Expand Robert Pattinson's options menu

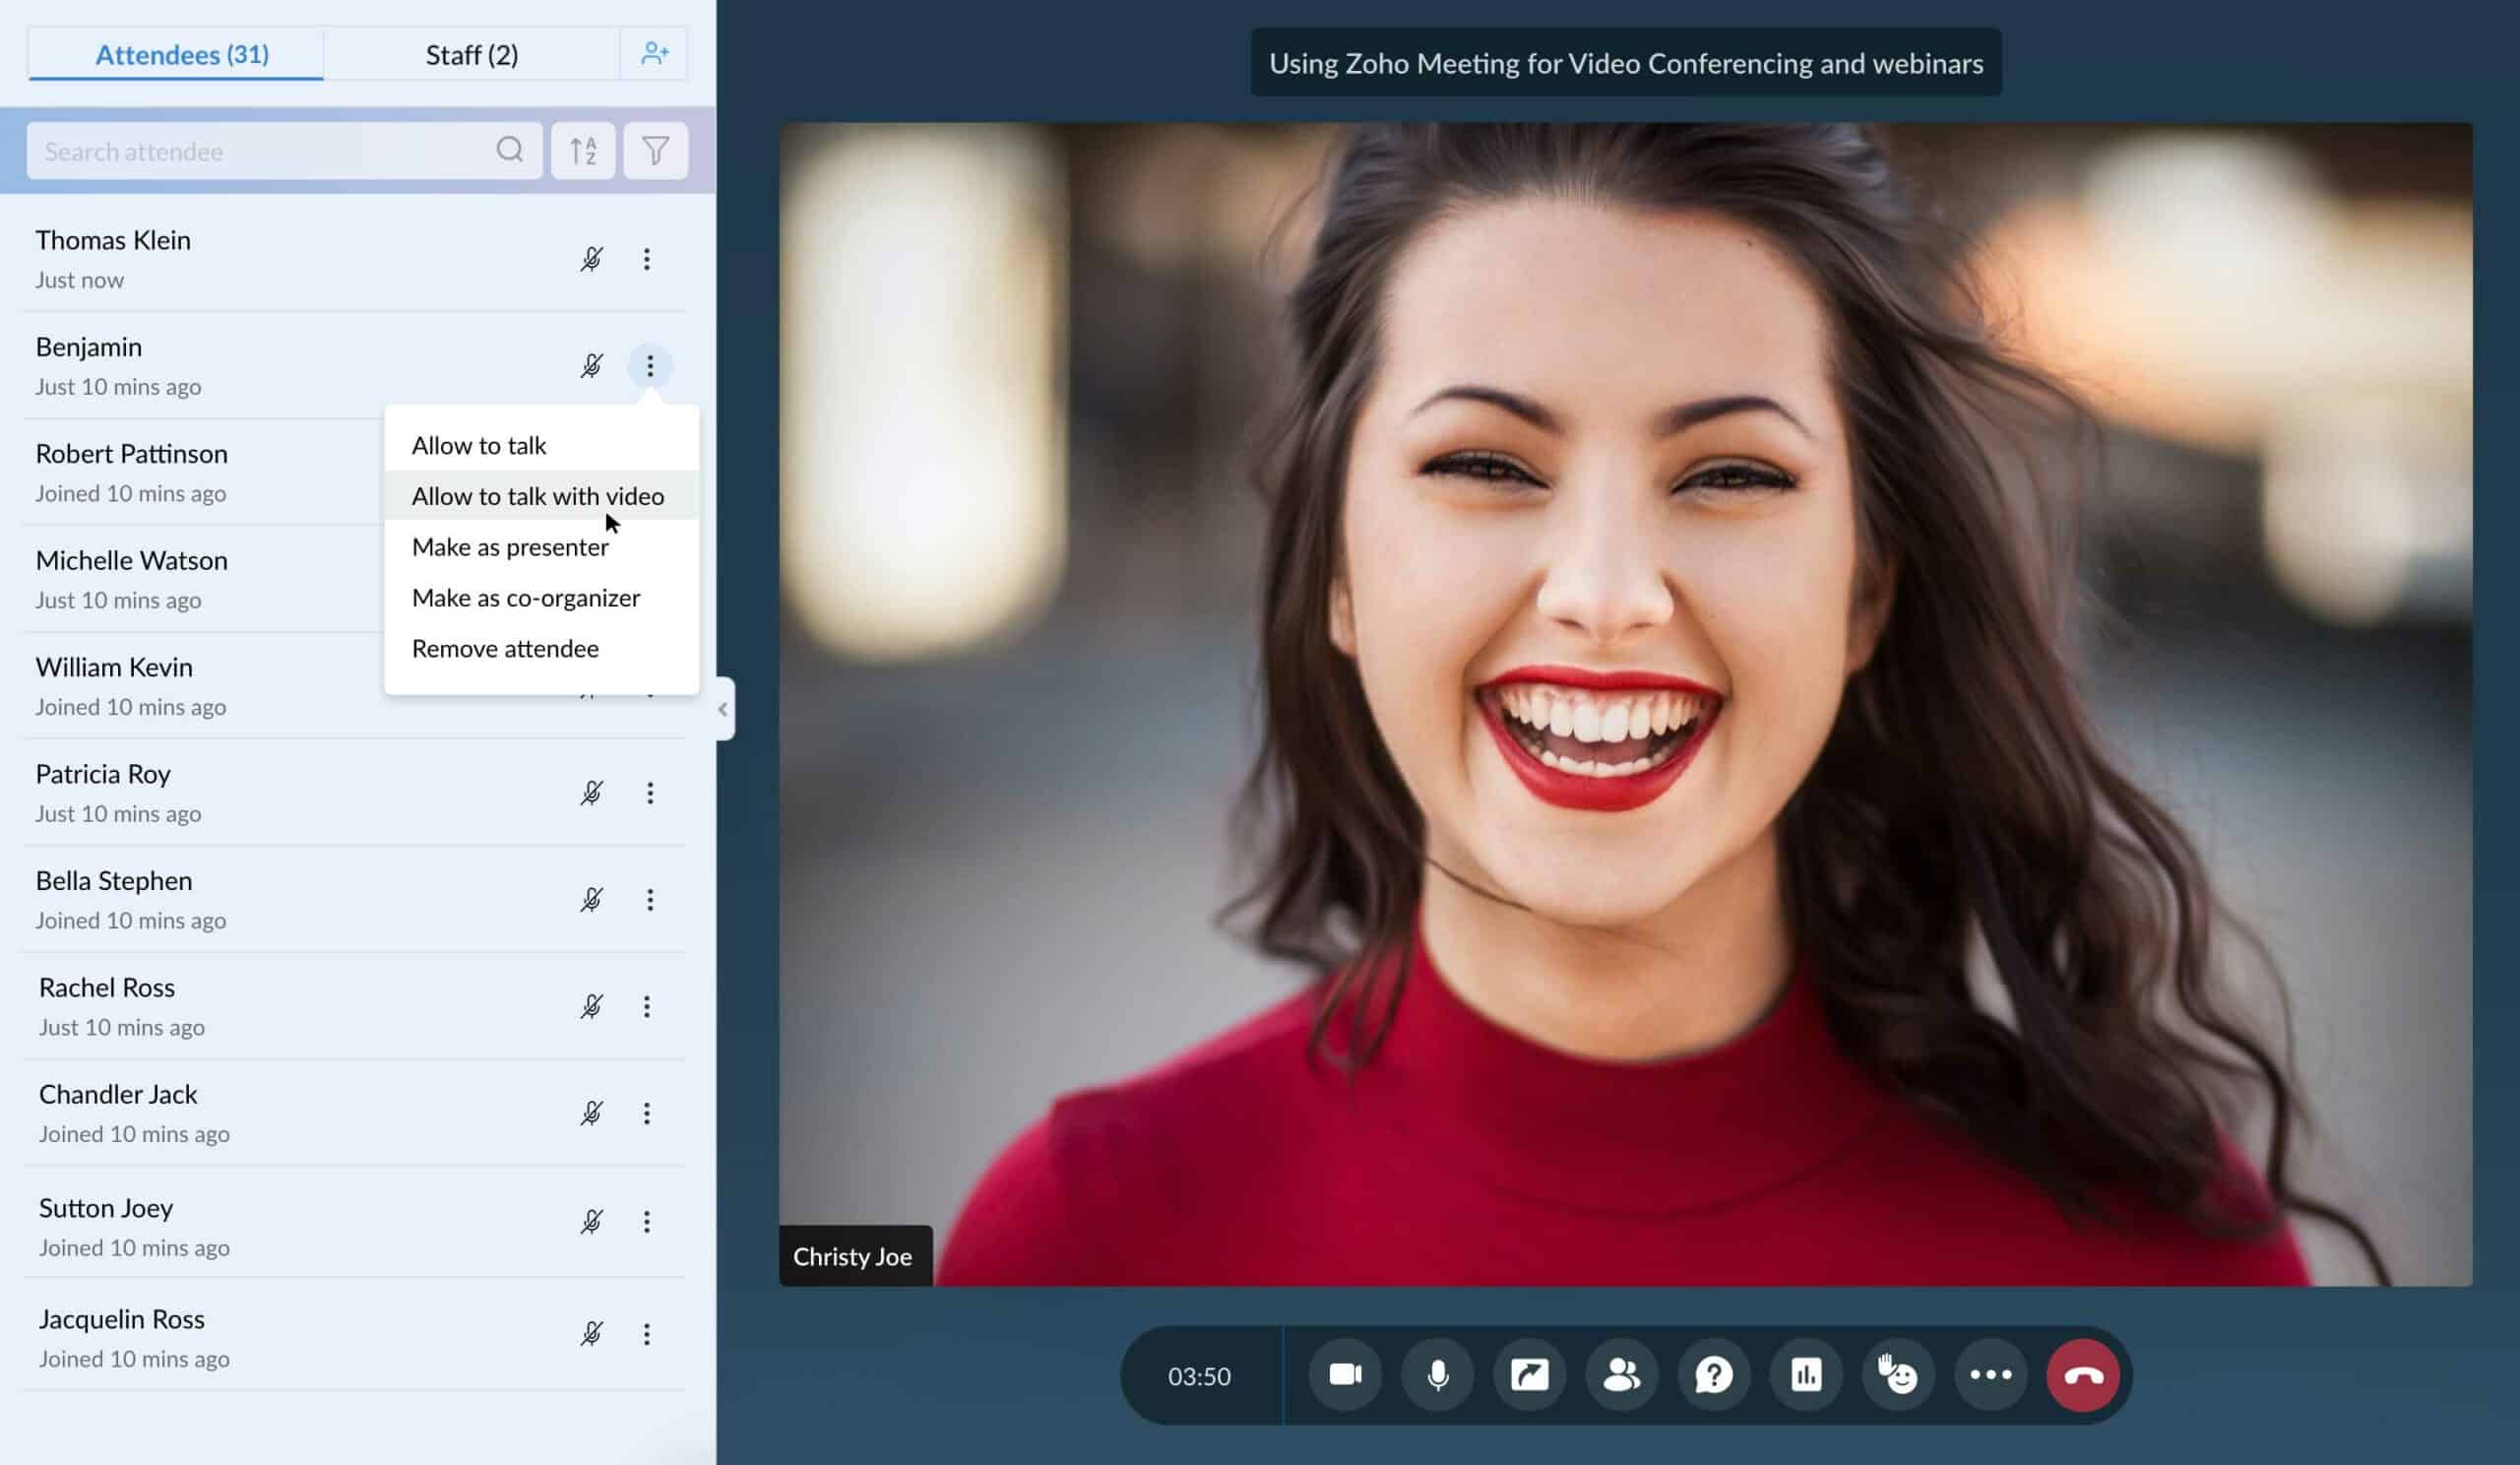tap(649, 471)
